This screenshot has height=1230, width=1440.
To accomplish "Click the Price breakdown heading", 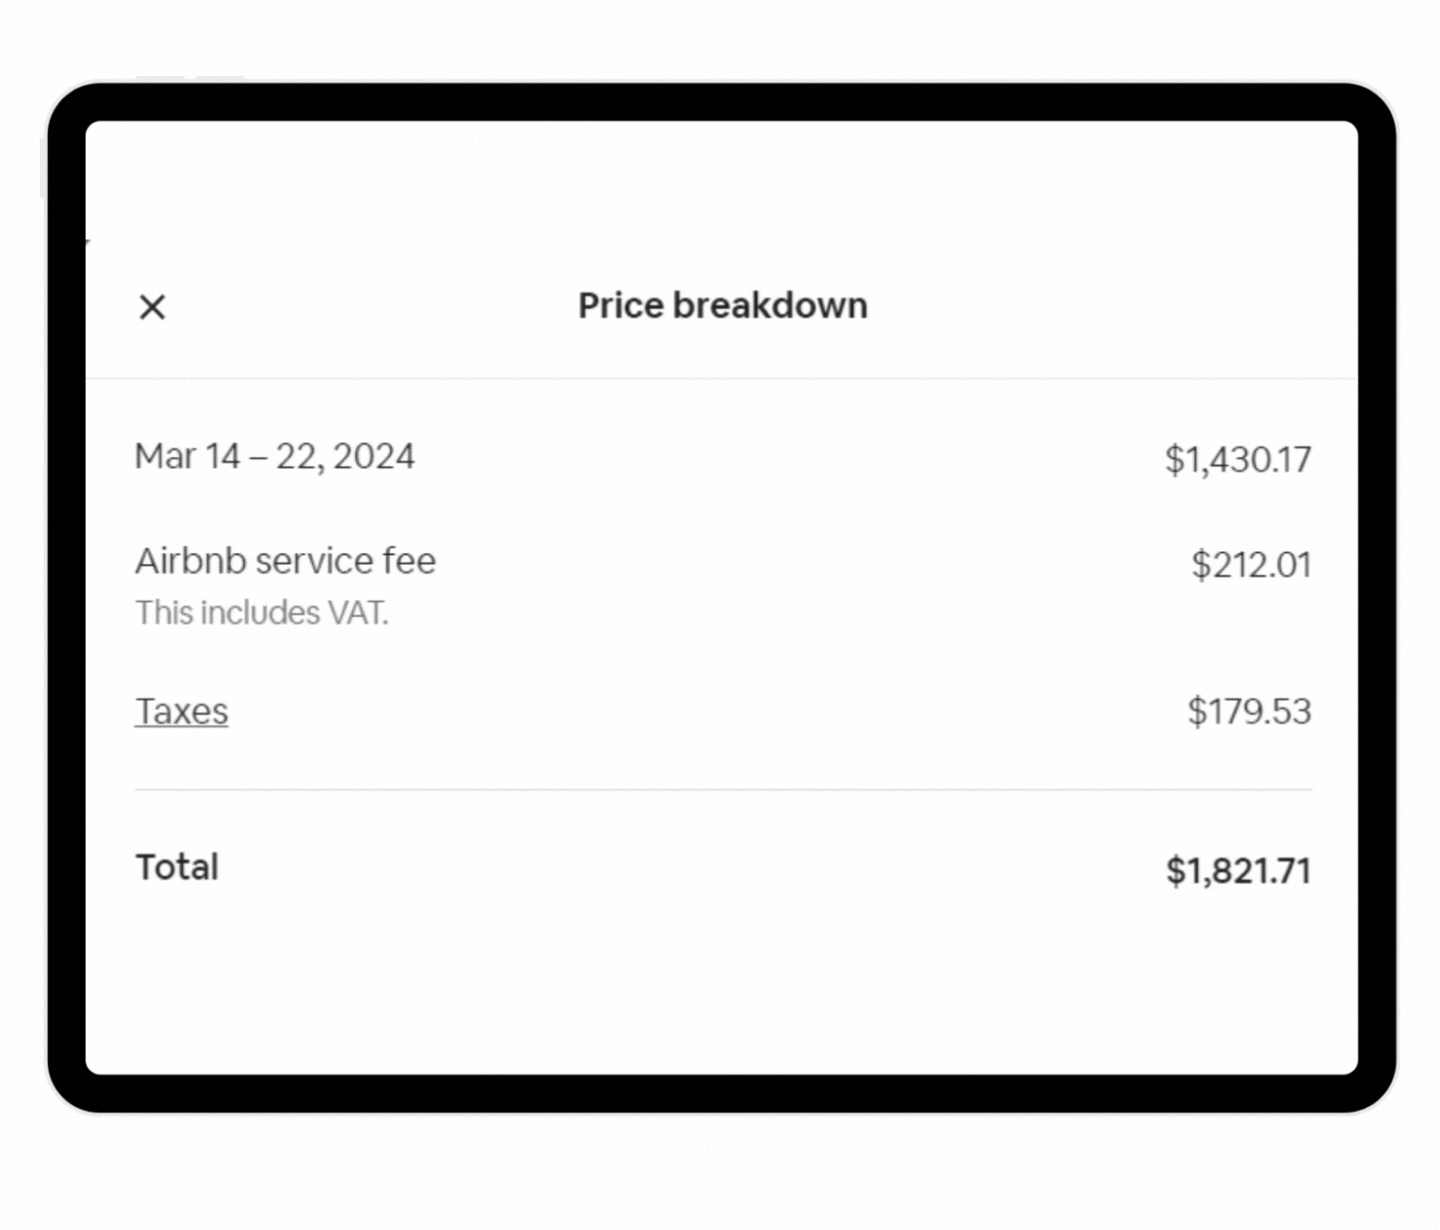I will 722,306.
